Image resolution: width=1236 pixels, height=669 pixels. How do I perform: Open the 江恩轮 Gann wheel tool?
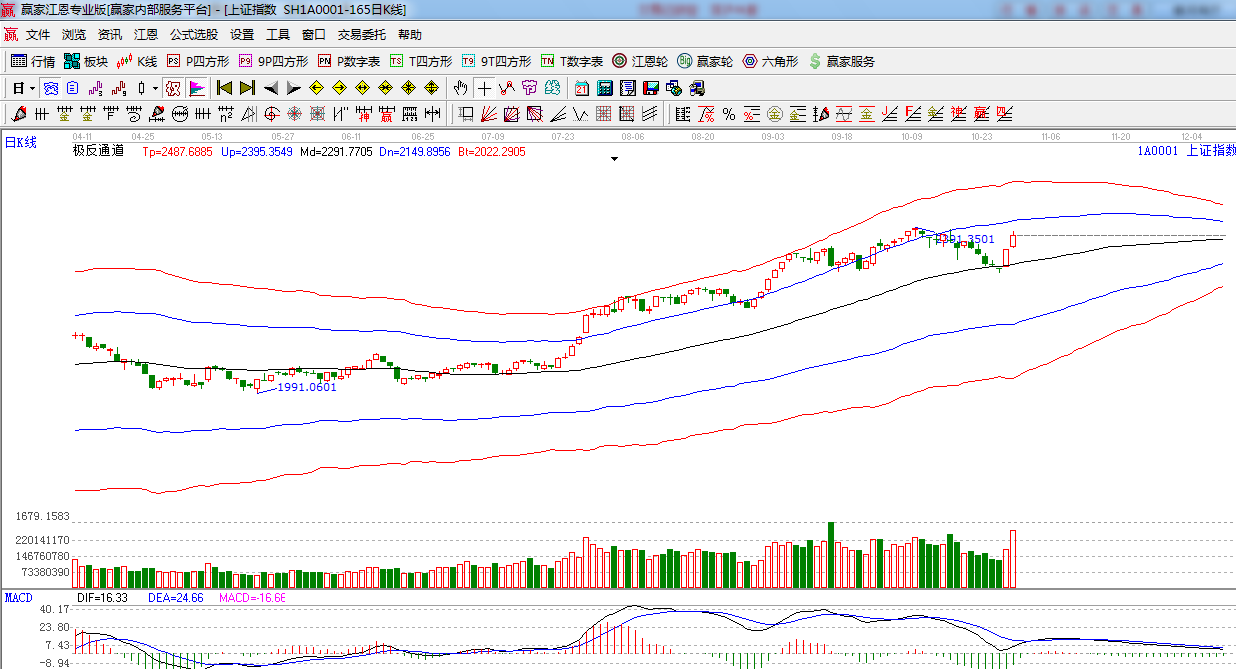pyautogui.click(x=640, y=61)
